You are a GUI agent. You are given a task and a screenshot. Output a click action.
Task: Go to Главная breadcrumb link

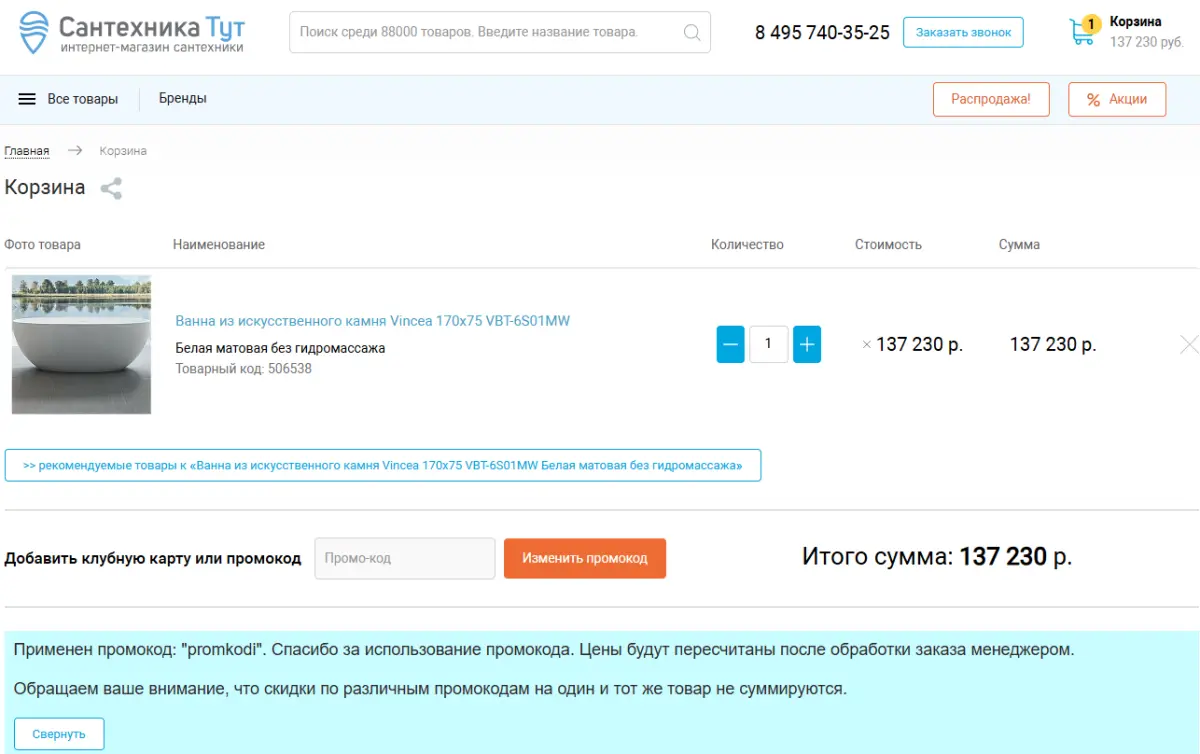[x=27, y=151]
